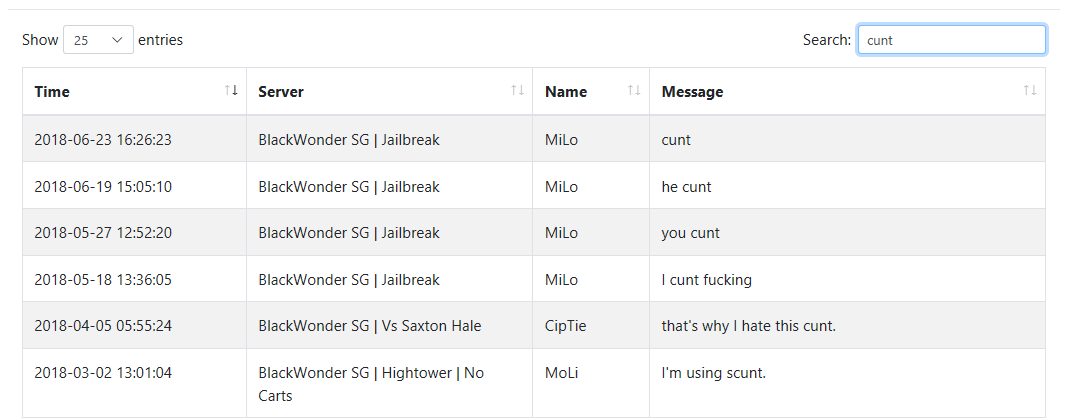Sort table by Message column arrows

[x=1030, y=91]
